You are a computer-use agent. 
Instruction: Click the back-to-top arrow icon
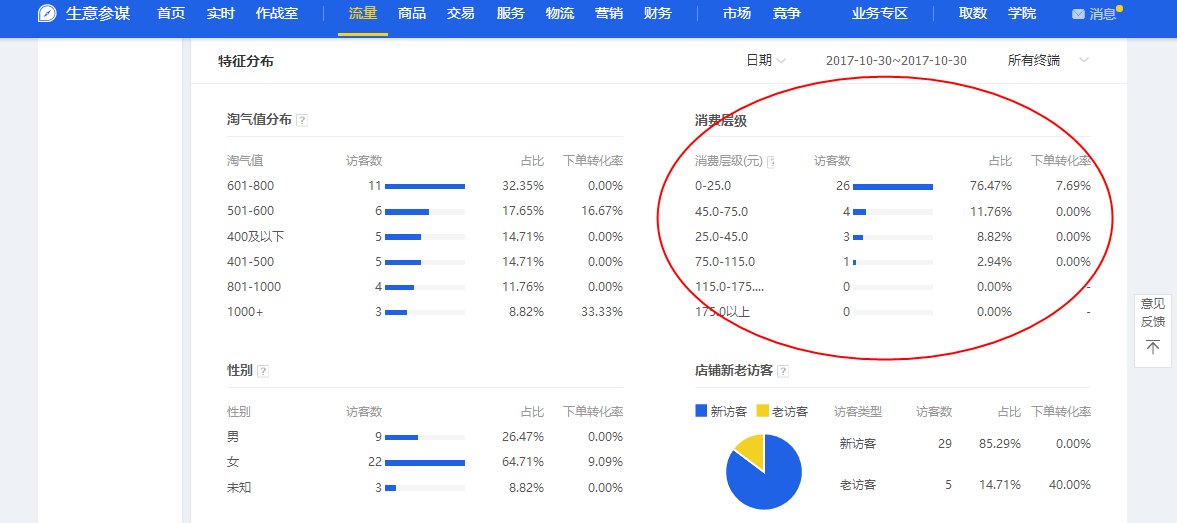coord(1152,347)
